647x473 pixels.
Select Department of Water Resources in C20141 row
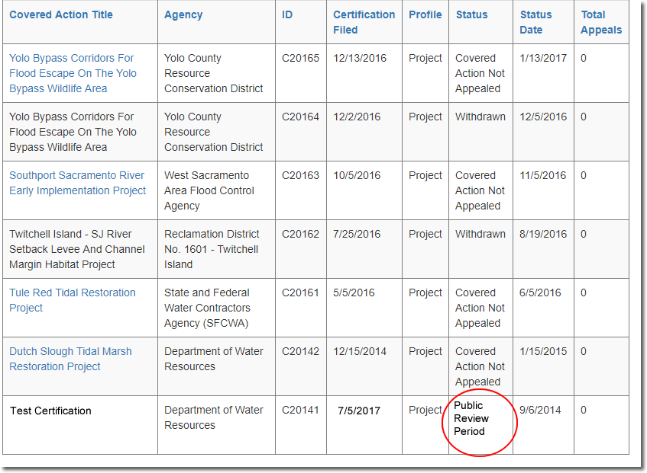(x=214, y=417)
